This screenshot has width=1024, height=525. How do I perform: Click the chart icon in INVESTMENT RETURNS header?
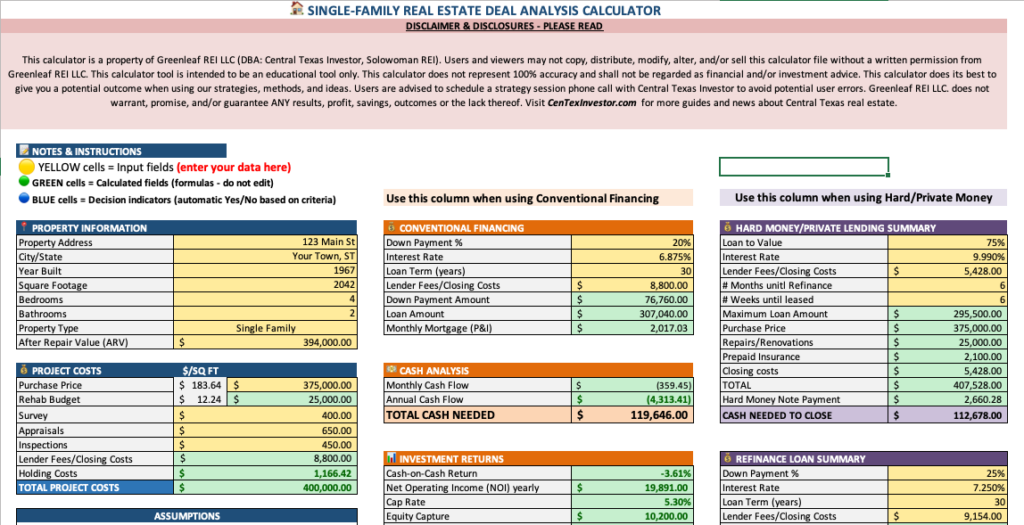(392, 458)
